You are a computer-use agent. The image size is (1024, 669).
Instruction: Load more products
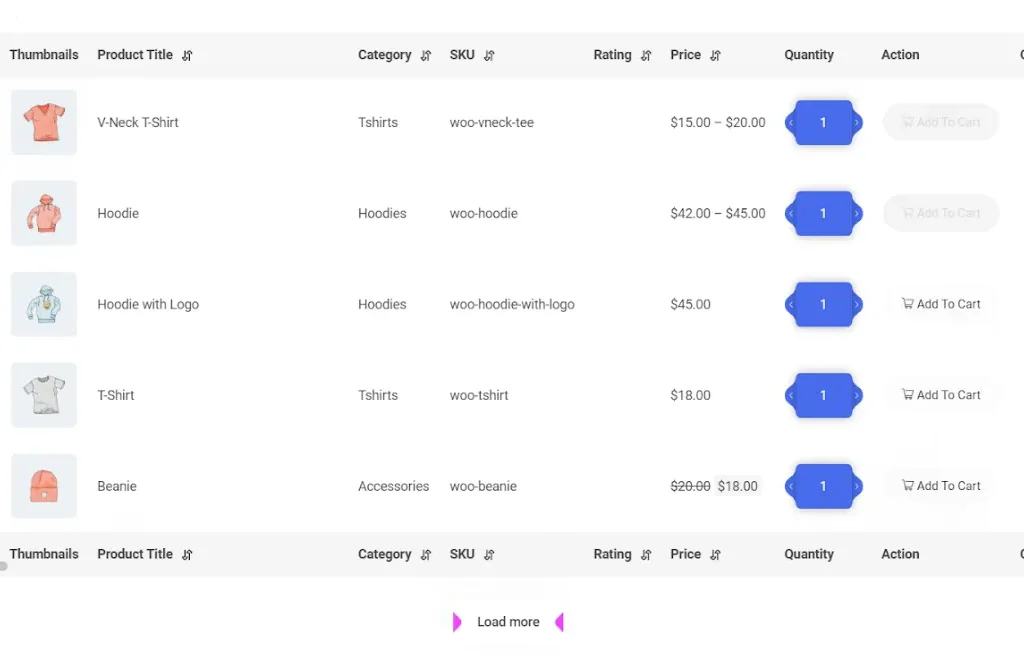point(508,622)
